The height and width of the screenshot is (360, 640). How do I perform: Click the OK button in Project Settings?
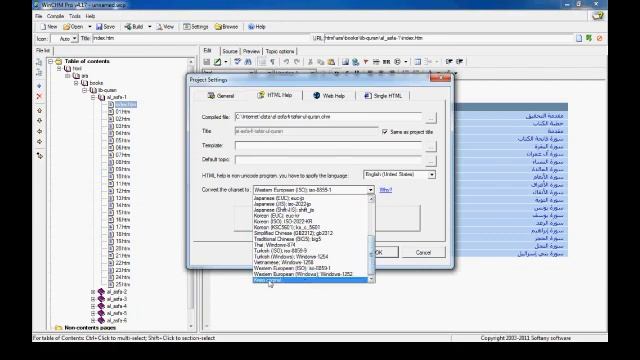378,252
